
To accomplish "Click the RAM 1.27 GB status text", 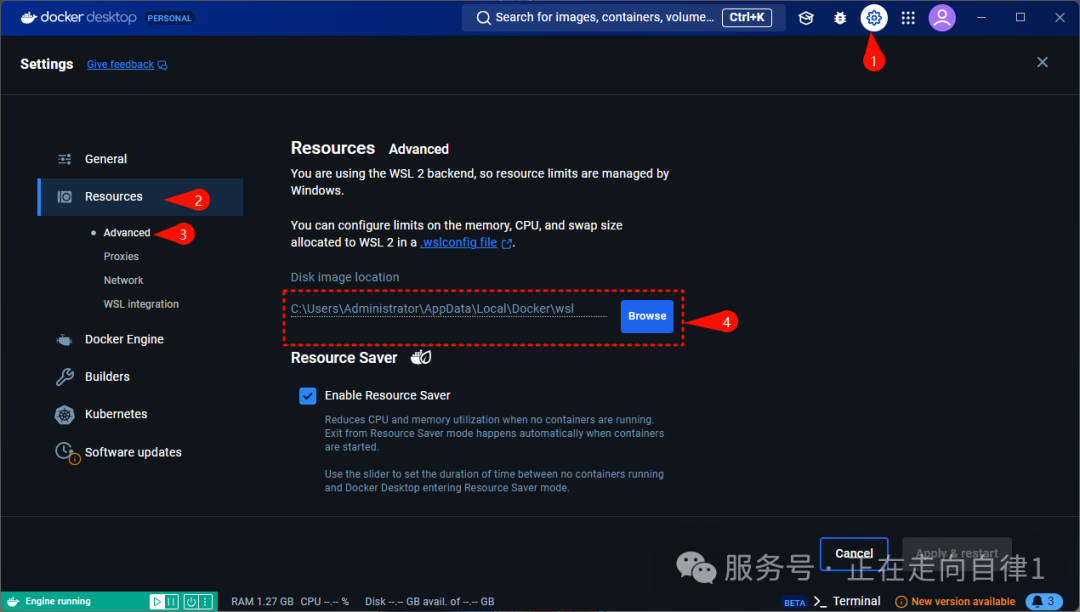I will [262, 602].
